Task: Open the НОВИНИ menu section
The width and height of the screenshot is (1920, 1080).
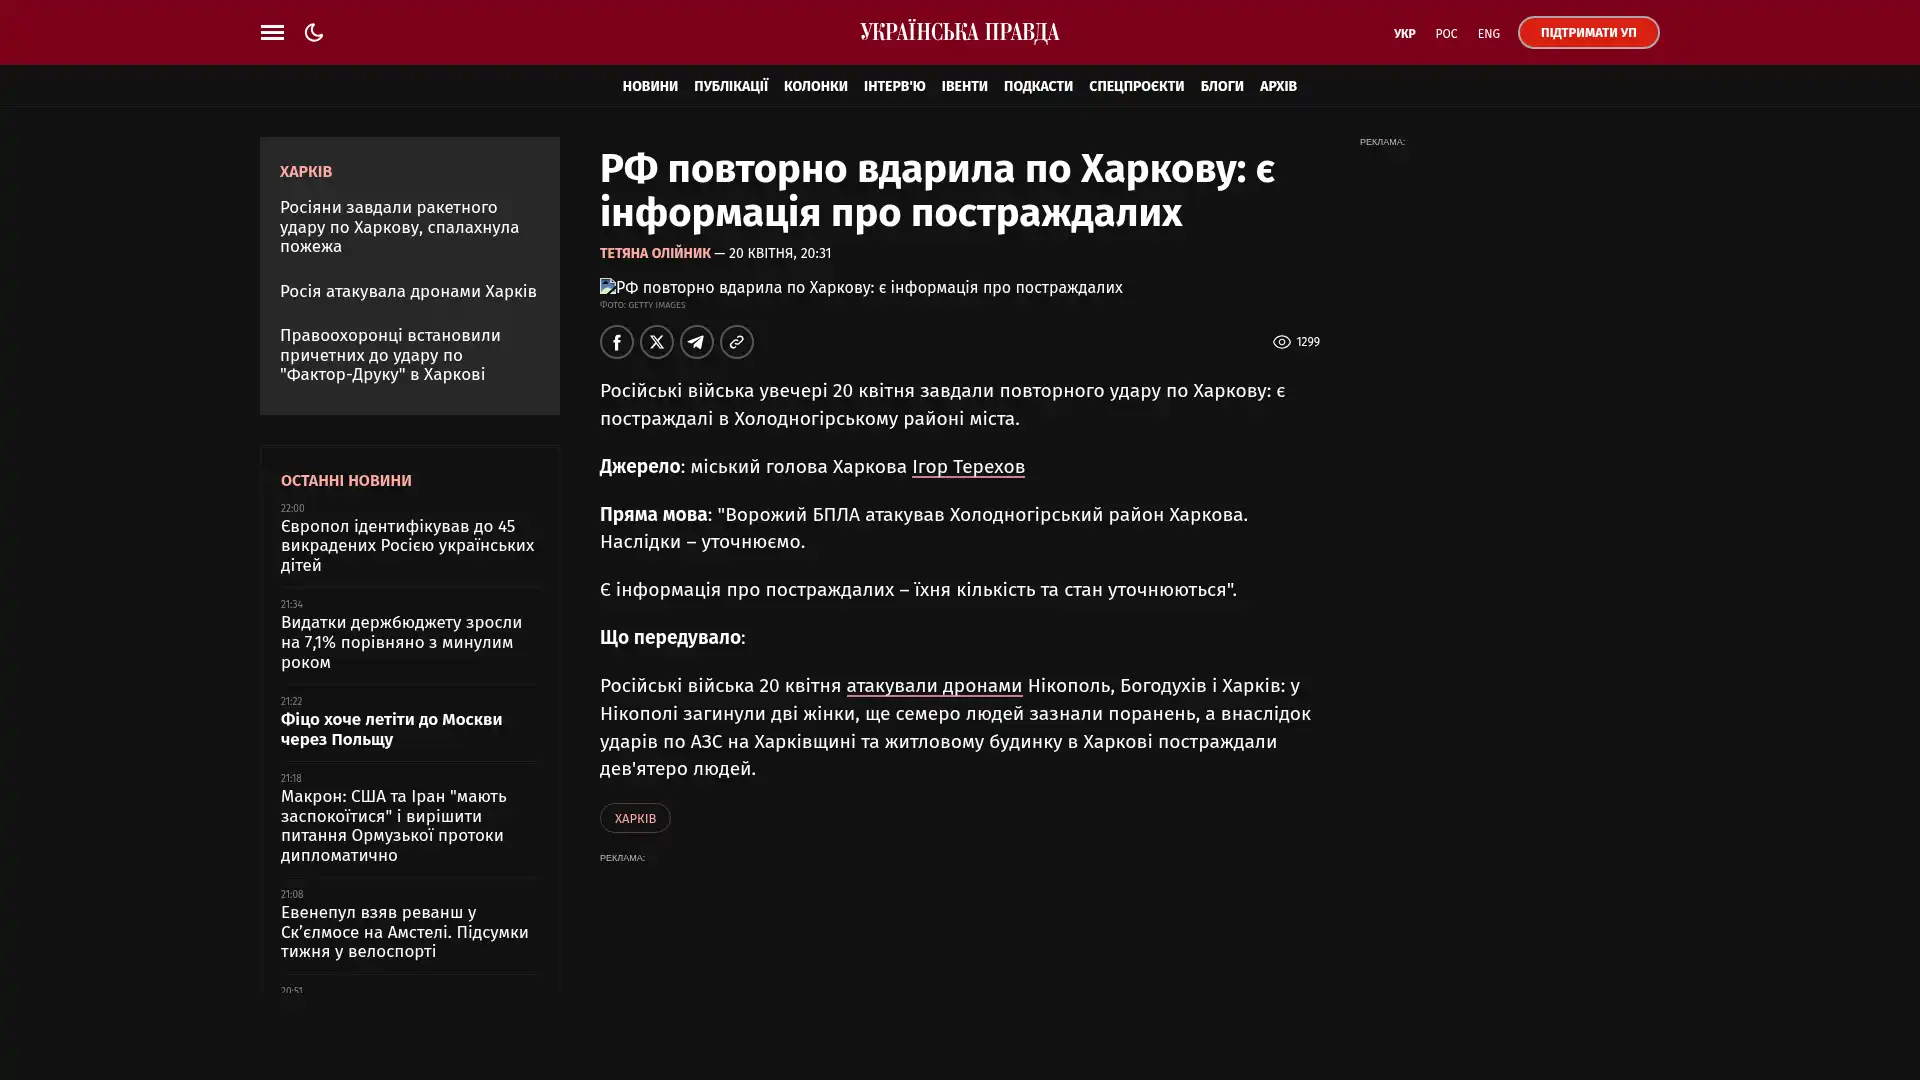Action: (649, 87)
